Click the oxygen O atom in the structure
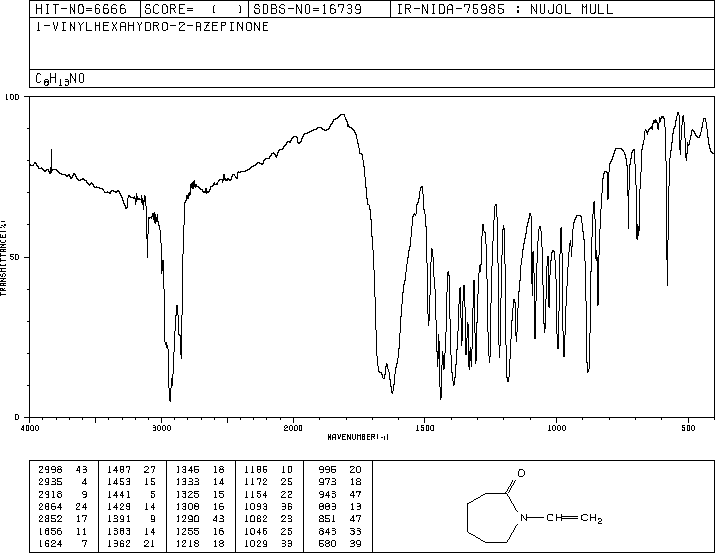This screenshot has width=715, height=553. pyautogui.click(x=522, y=473)
